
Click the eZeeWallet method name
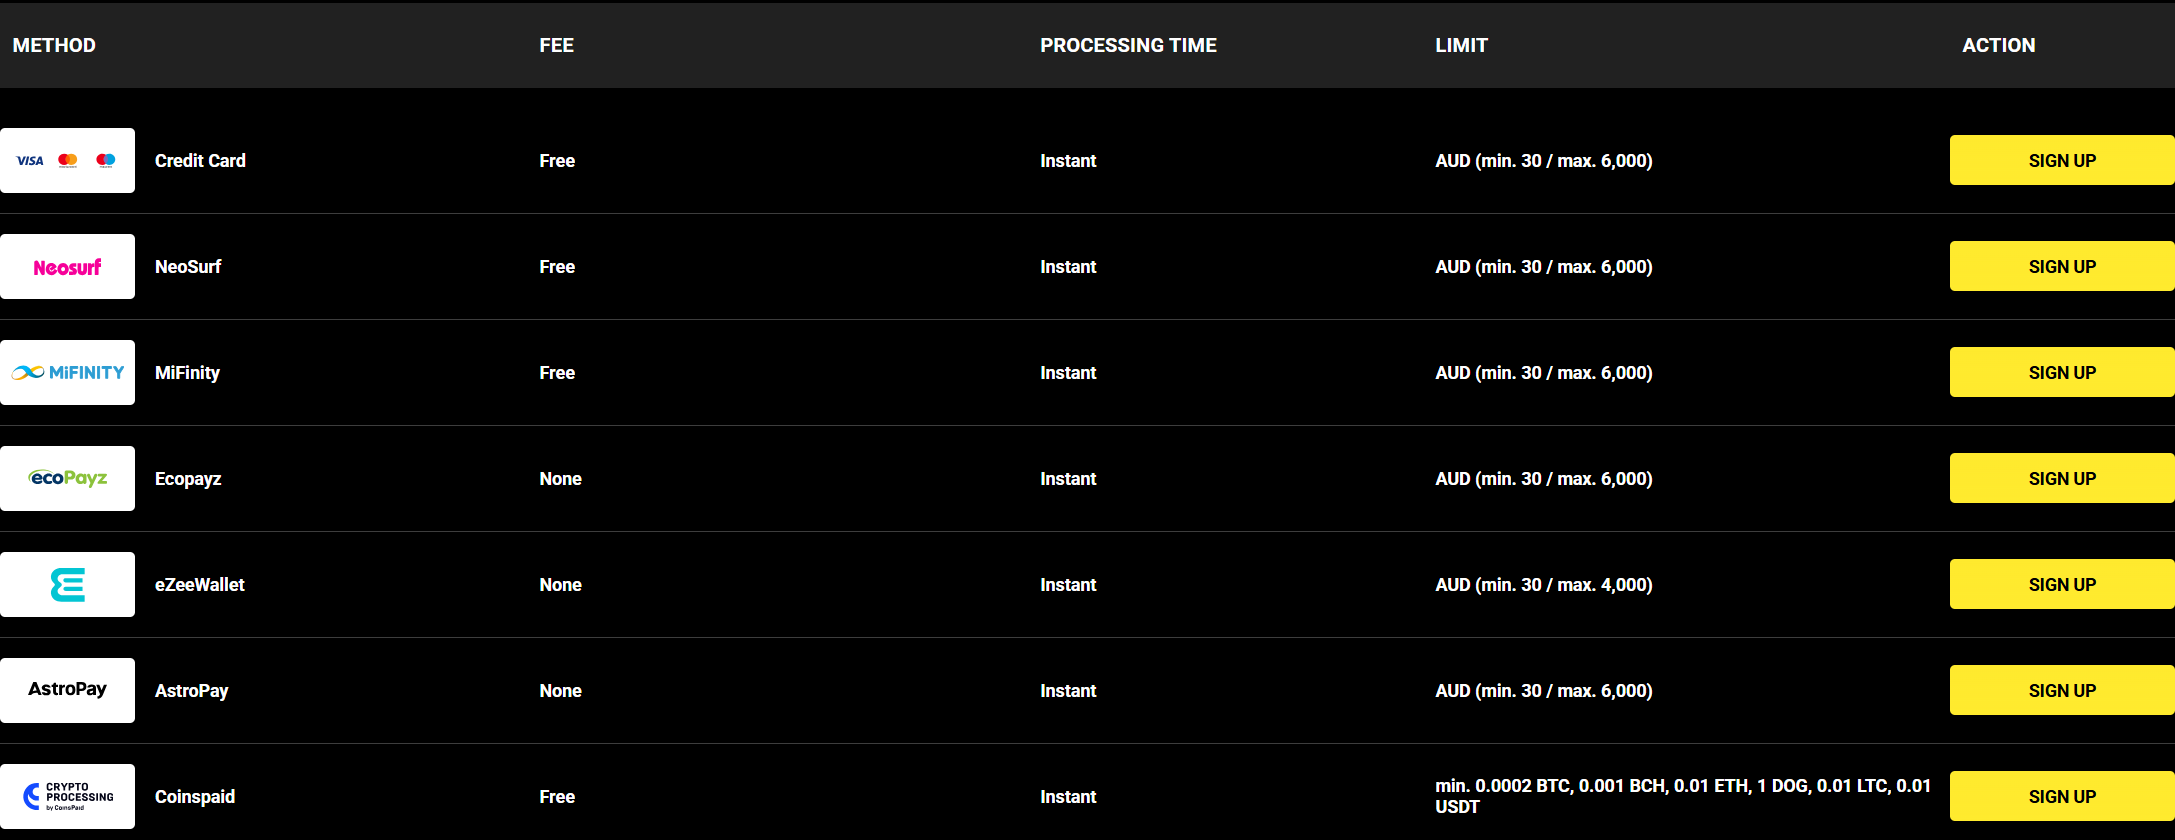coord(199,585)
